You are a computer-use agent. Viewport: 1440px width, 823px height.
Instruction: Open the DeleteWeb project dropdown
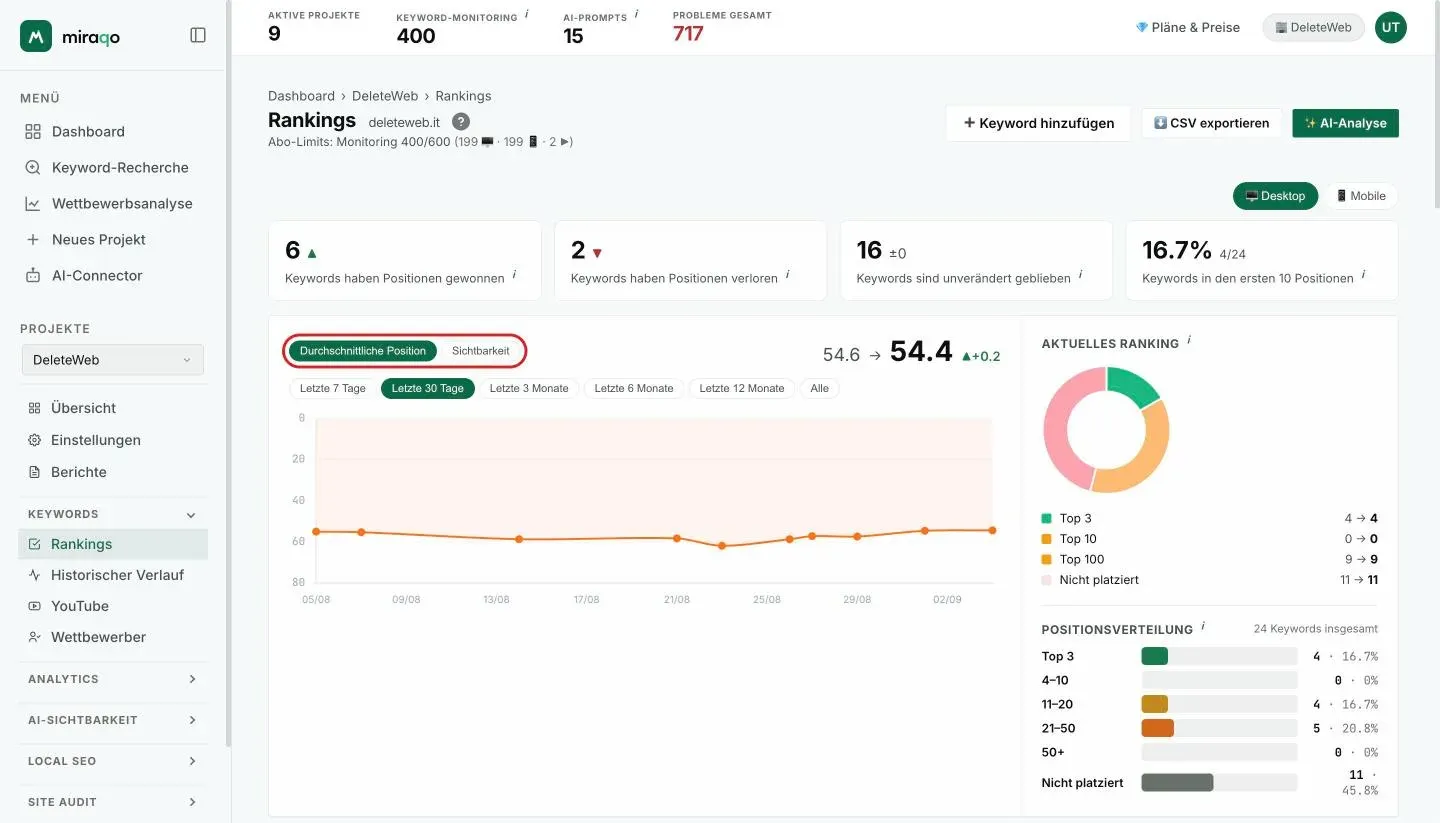click(112, 360)
